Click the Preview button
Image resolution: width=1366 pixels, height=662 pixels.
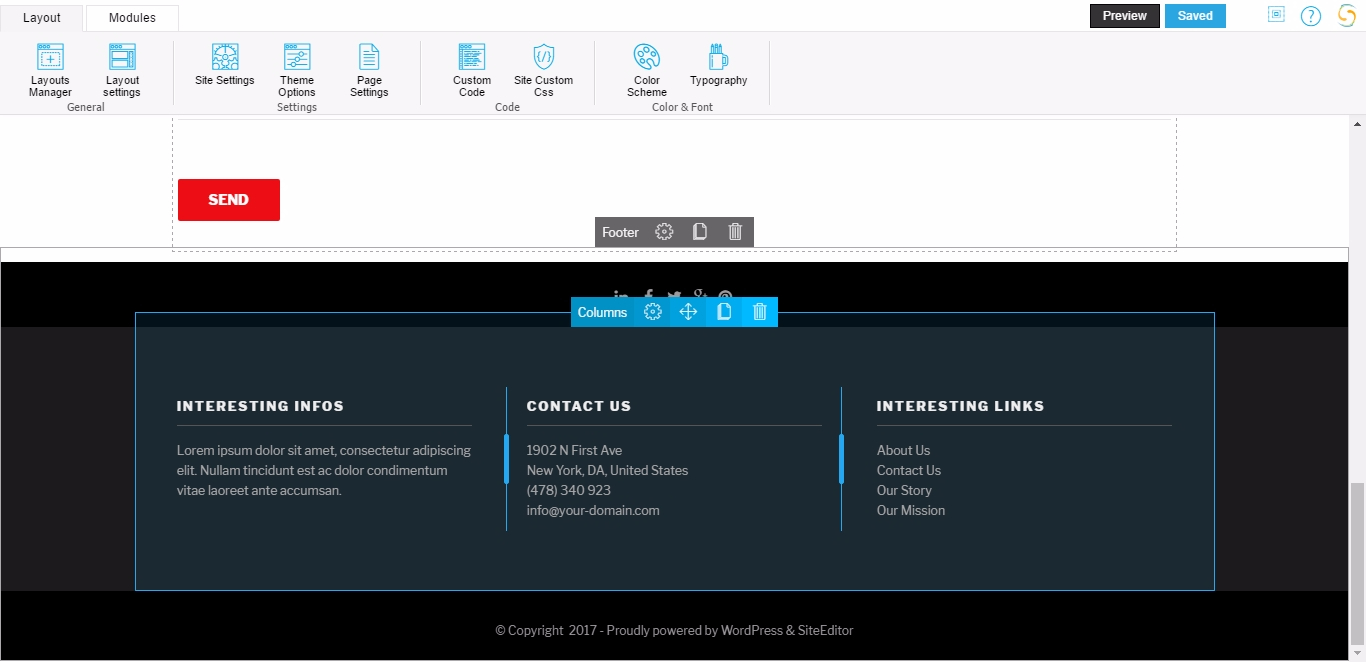pyautogui.click(x=1125, y=16)
